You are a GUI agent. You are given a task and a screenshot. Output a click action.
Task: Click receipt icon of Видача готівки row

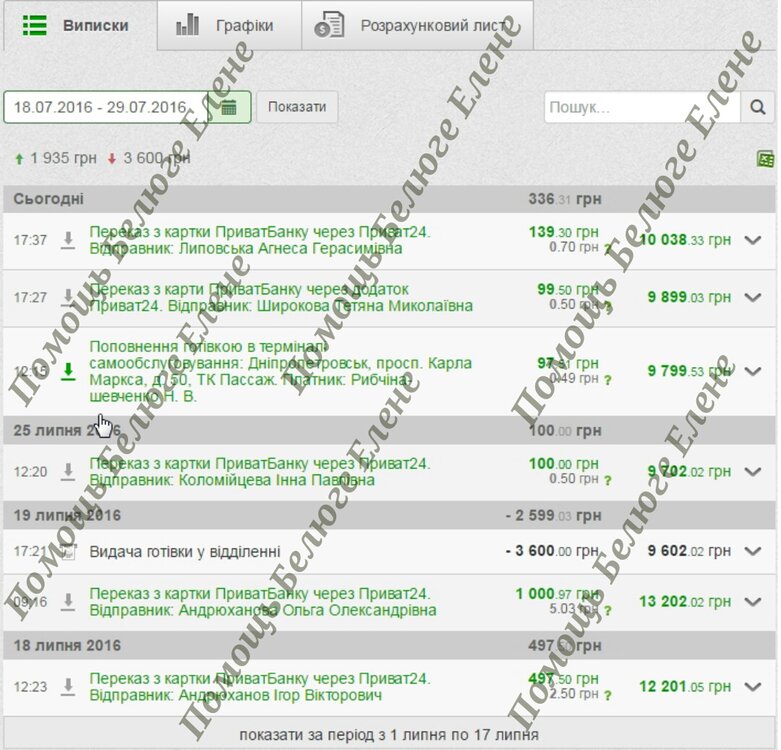(x=68, y=551)
